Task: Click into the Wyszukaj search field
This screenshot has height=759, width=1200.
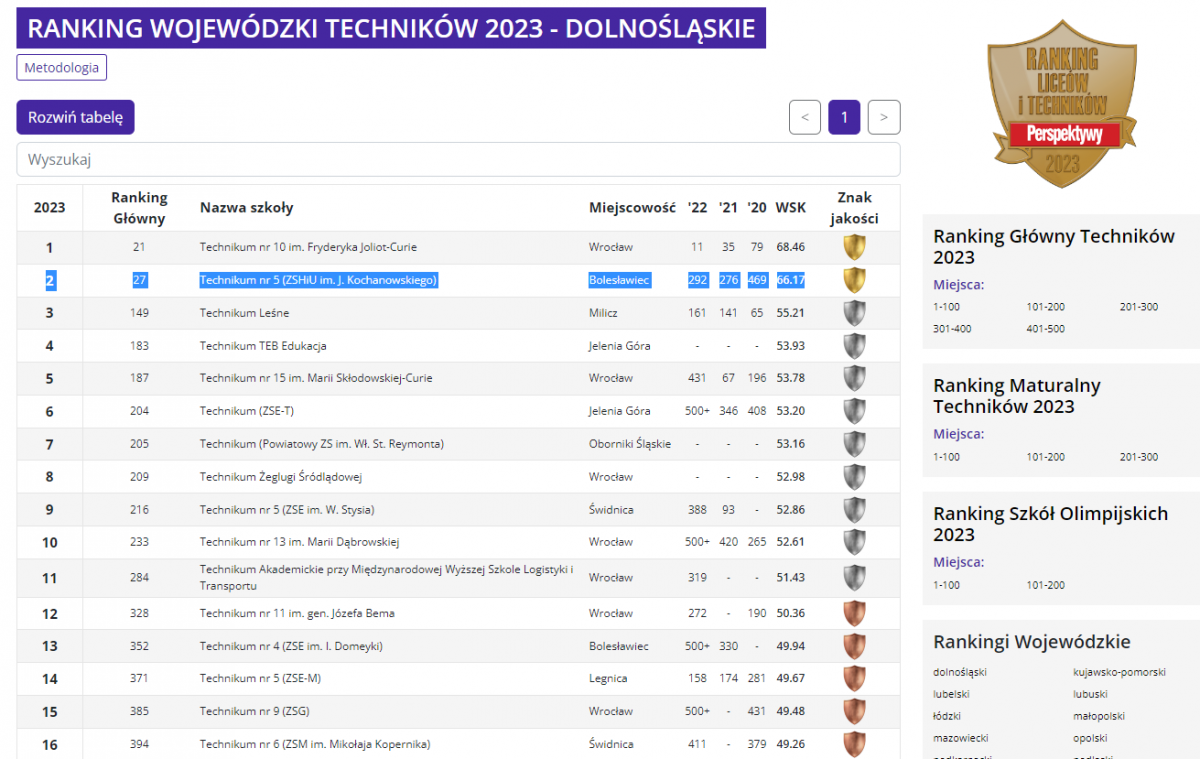Action: click(458, 160)
